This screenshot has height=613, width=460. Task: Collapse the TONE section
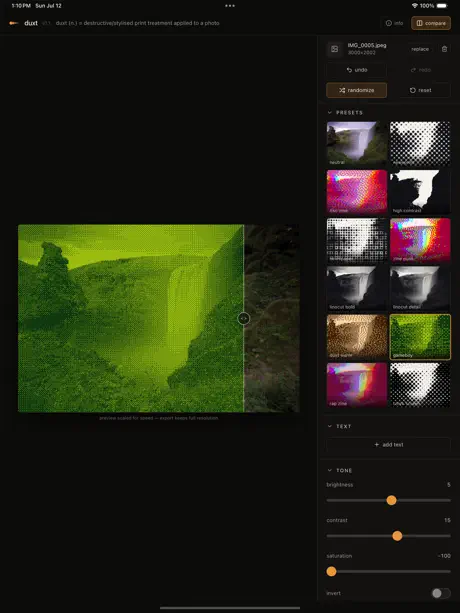(340, 470)
